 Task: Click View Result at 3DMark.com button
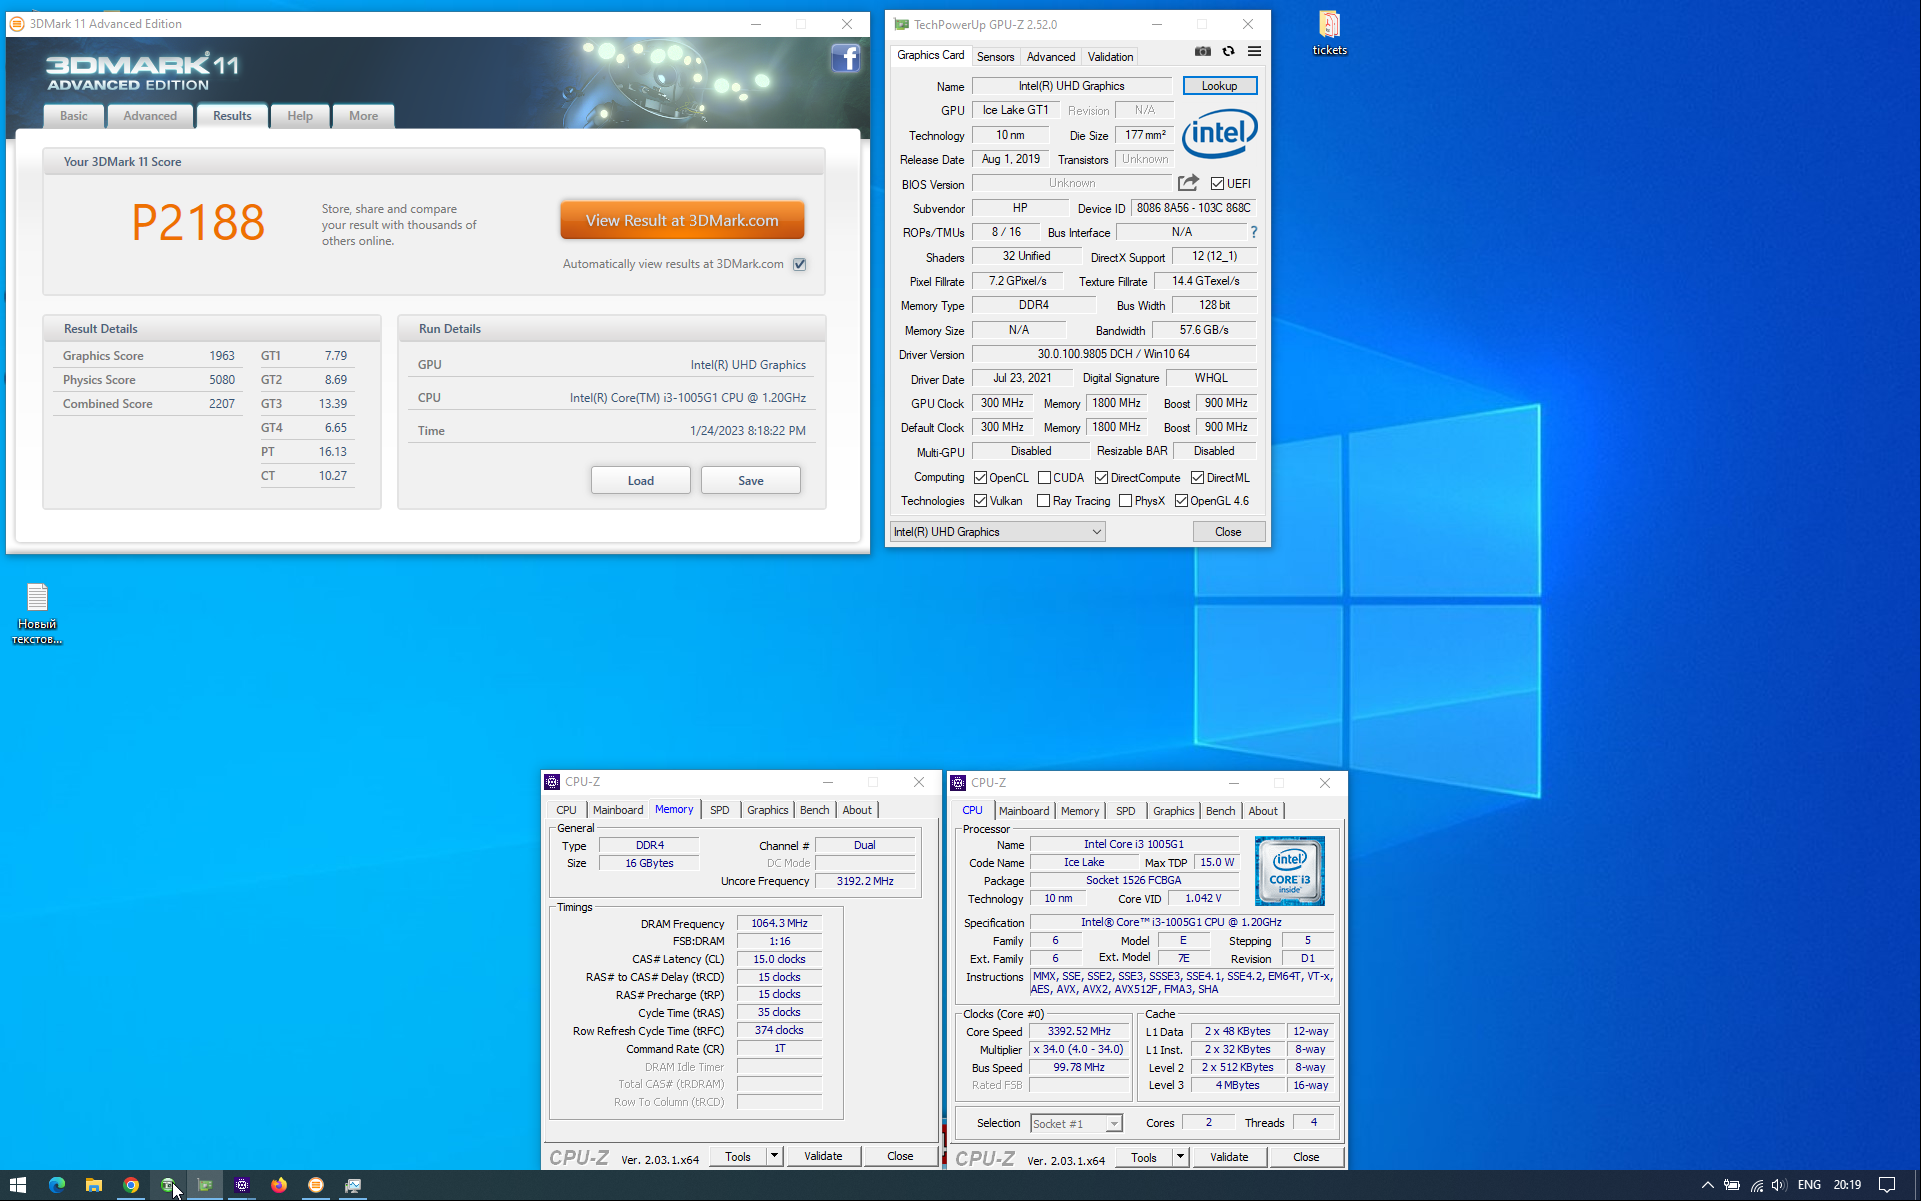682,220
